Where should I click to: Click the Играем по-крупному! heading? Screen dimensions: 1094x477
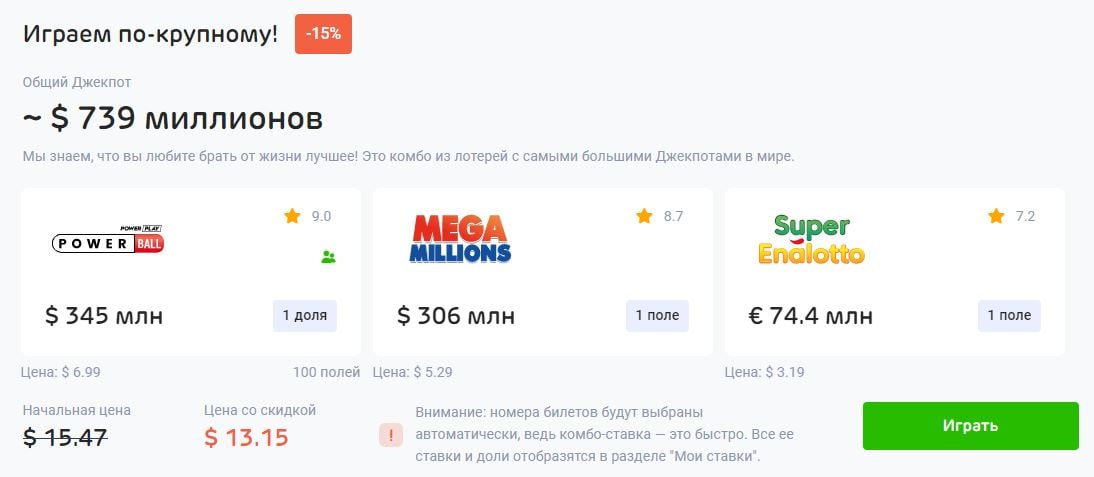click(150, 33)
